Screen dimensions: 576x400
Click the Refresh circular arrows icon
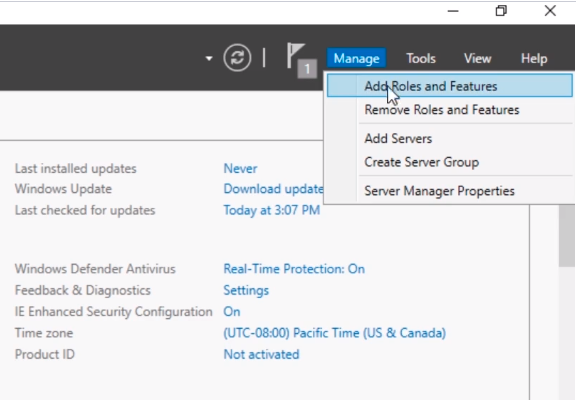(x=237, y=58)
